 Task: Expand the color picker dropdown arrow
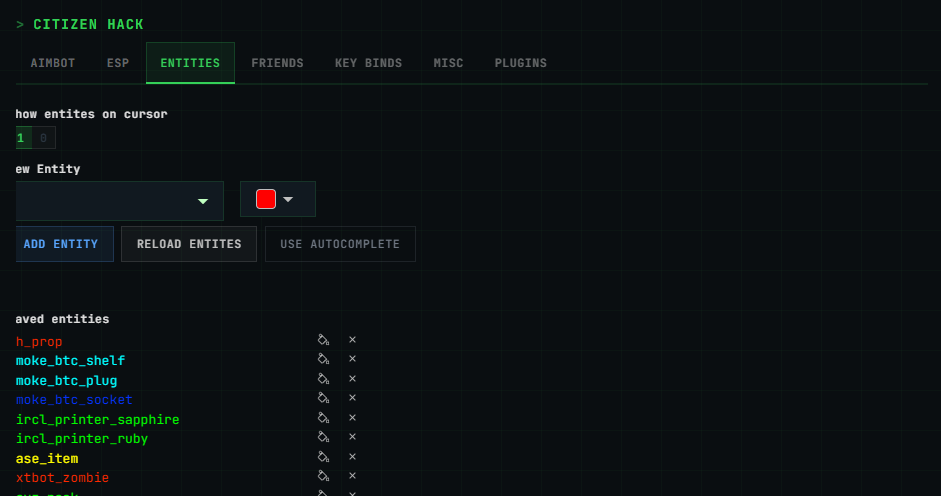288,199
